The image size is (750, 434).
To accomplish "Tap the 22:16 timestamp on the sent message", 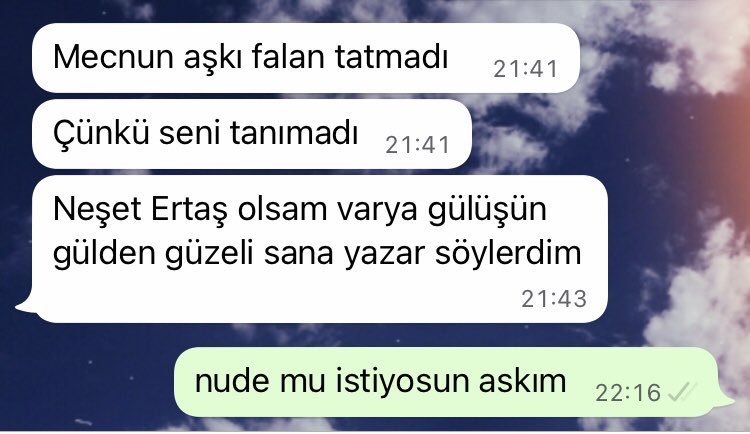I will tap(628, 393).
